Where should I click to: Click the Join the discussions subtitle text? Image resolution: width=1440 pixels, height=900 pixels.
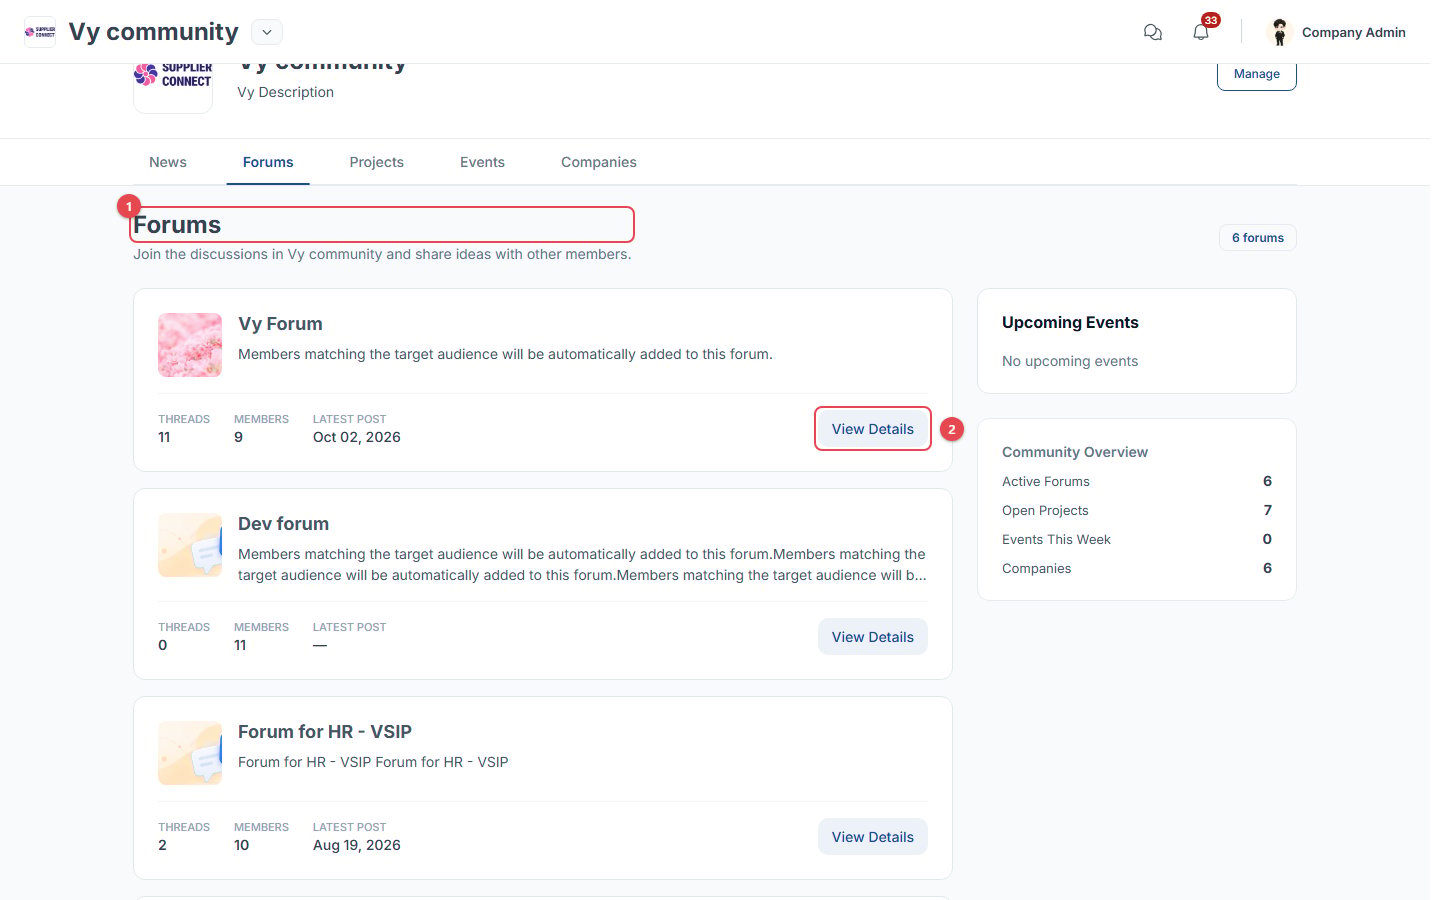382,254
